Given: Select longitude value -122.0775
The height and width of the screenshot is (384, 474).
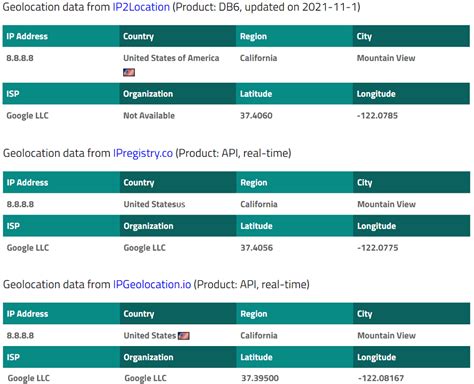Looking at the screenshot, I should [x=377, y=248].
